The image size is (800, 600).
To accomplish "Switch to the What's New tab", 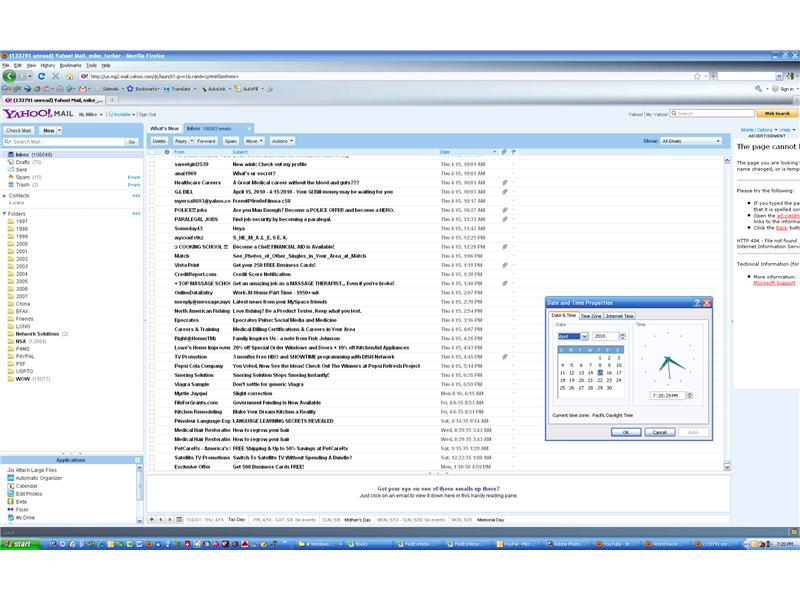I will click(x=165, y=129).
